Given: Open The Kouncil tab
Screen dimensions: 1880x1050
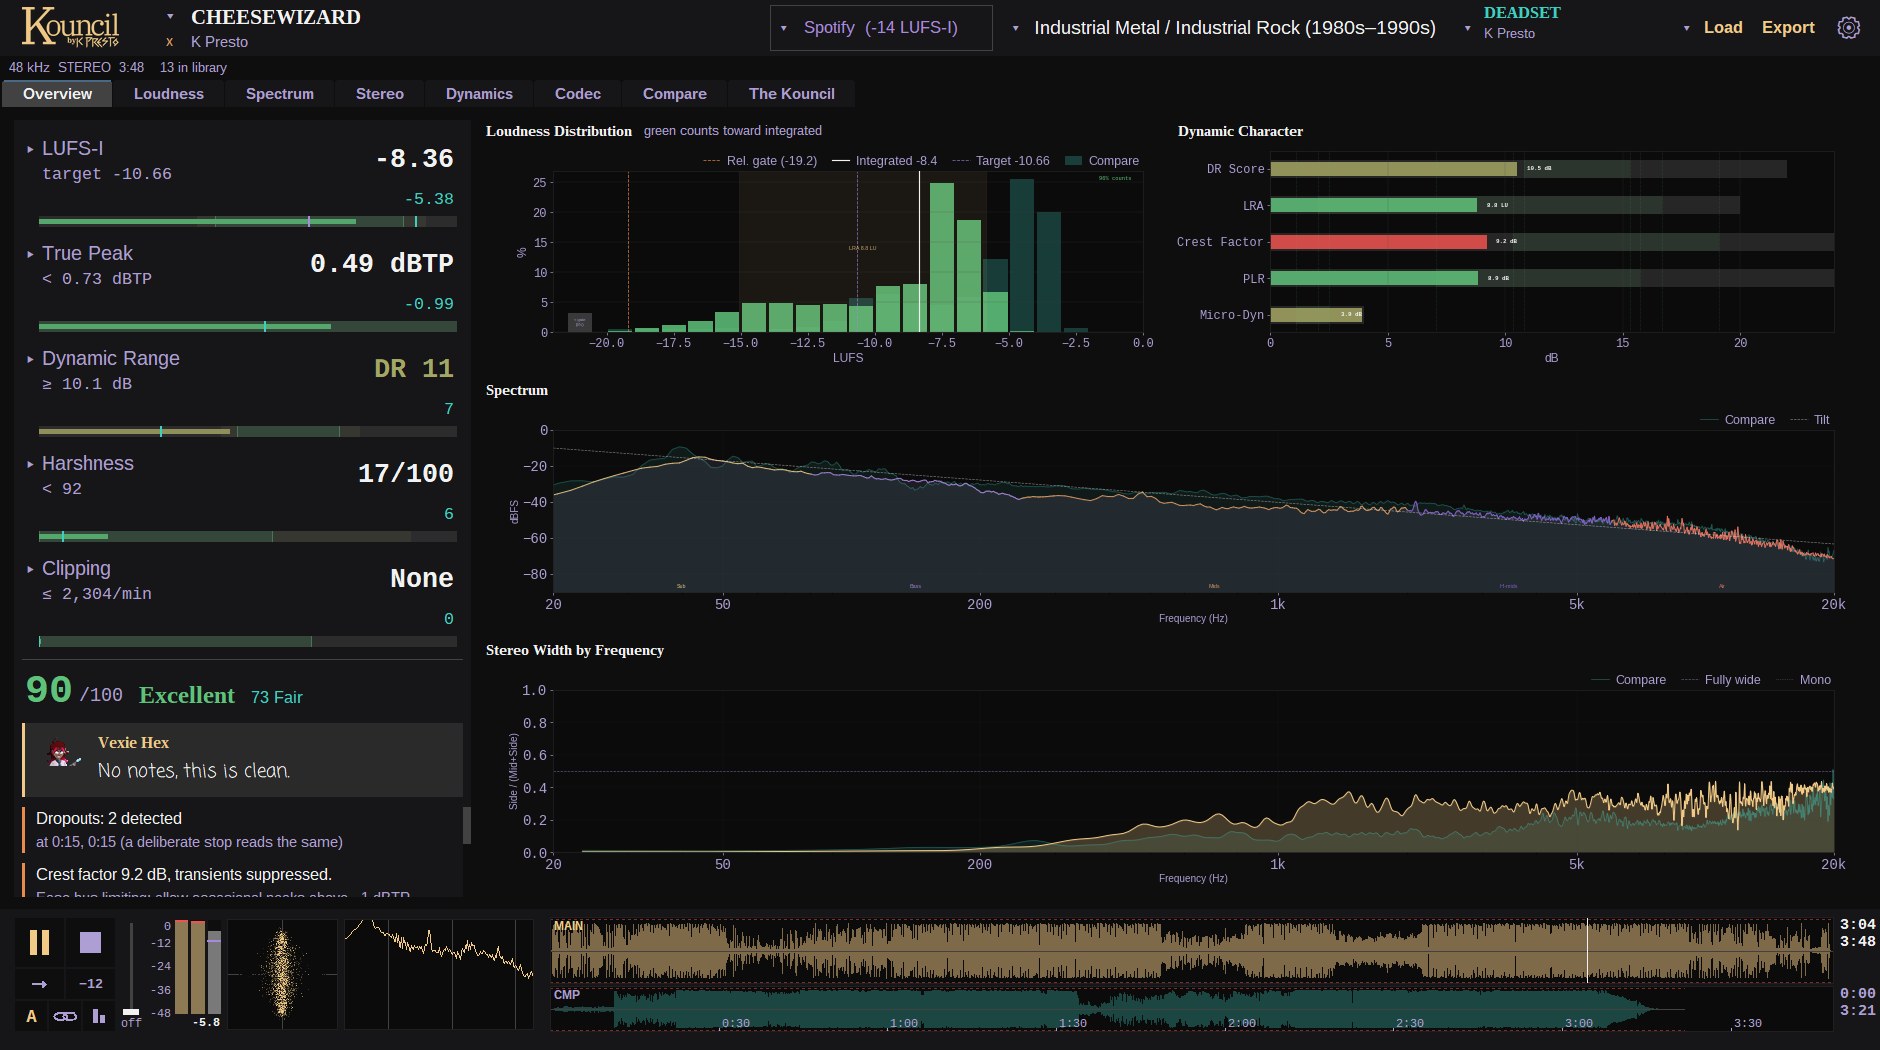Looking at the screenshot, I should 792,94.
